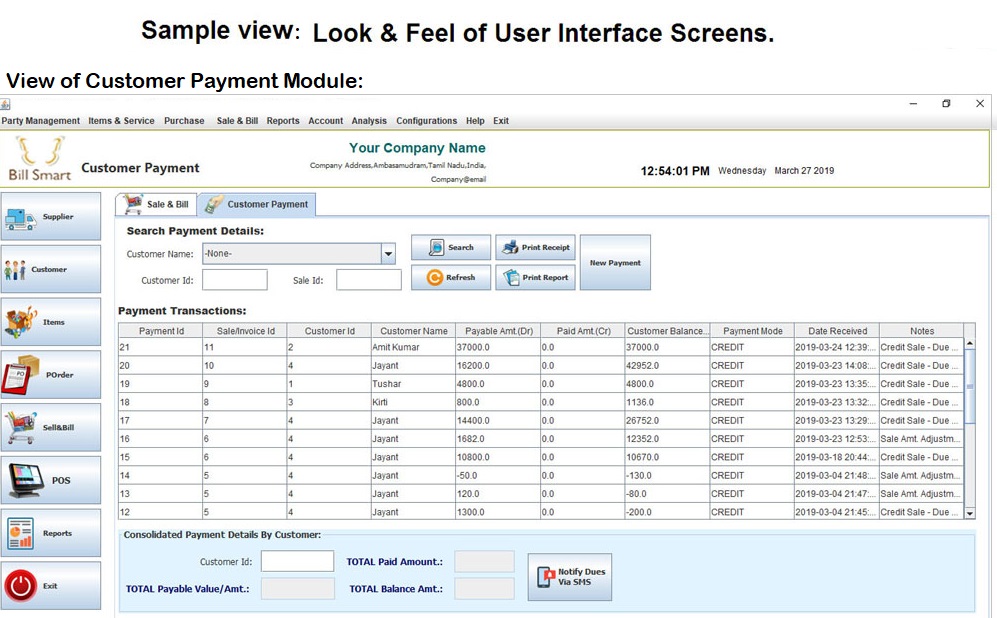Click the Customer Id search field
Screen dimensions: 997x618
235,280
